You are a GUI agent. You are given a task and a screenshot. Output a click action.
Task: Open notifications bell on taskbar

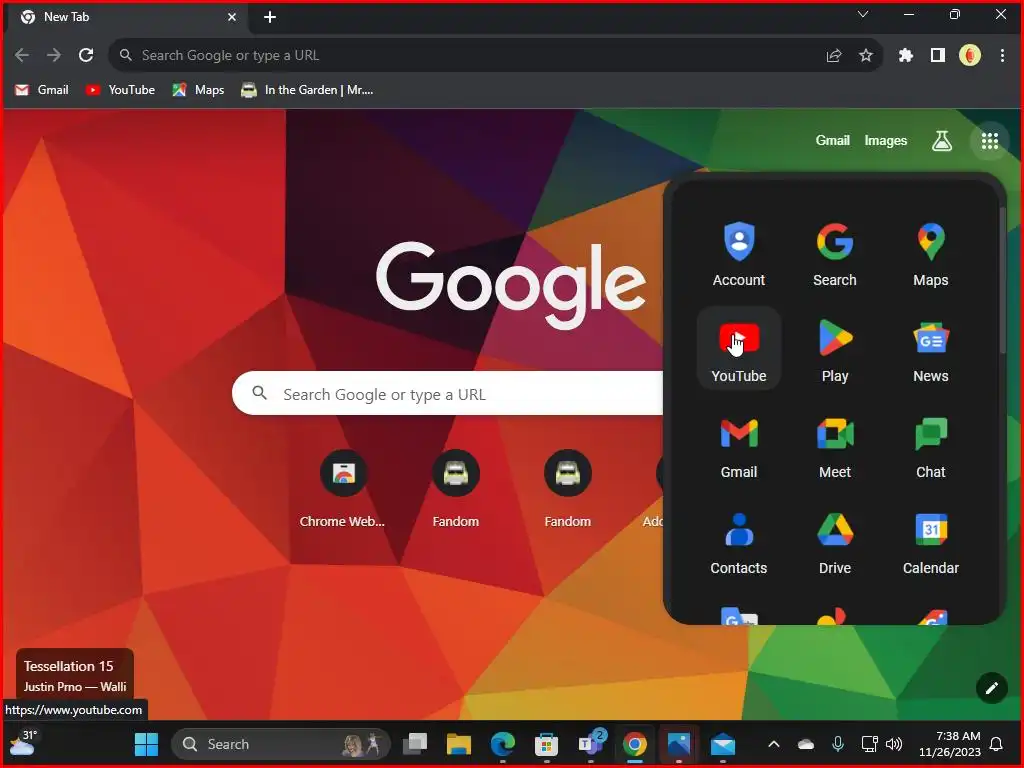pyautogui.click(x=996, y=744)
